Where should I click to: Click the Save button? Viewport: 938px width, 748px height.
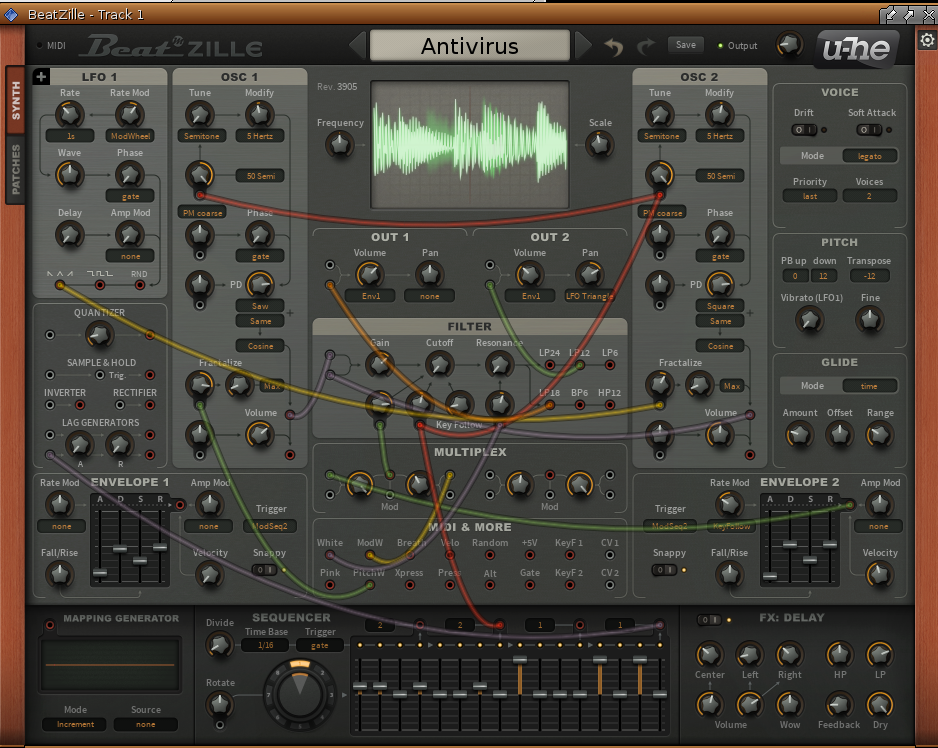coord(686,45)
